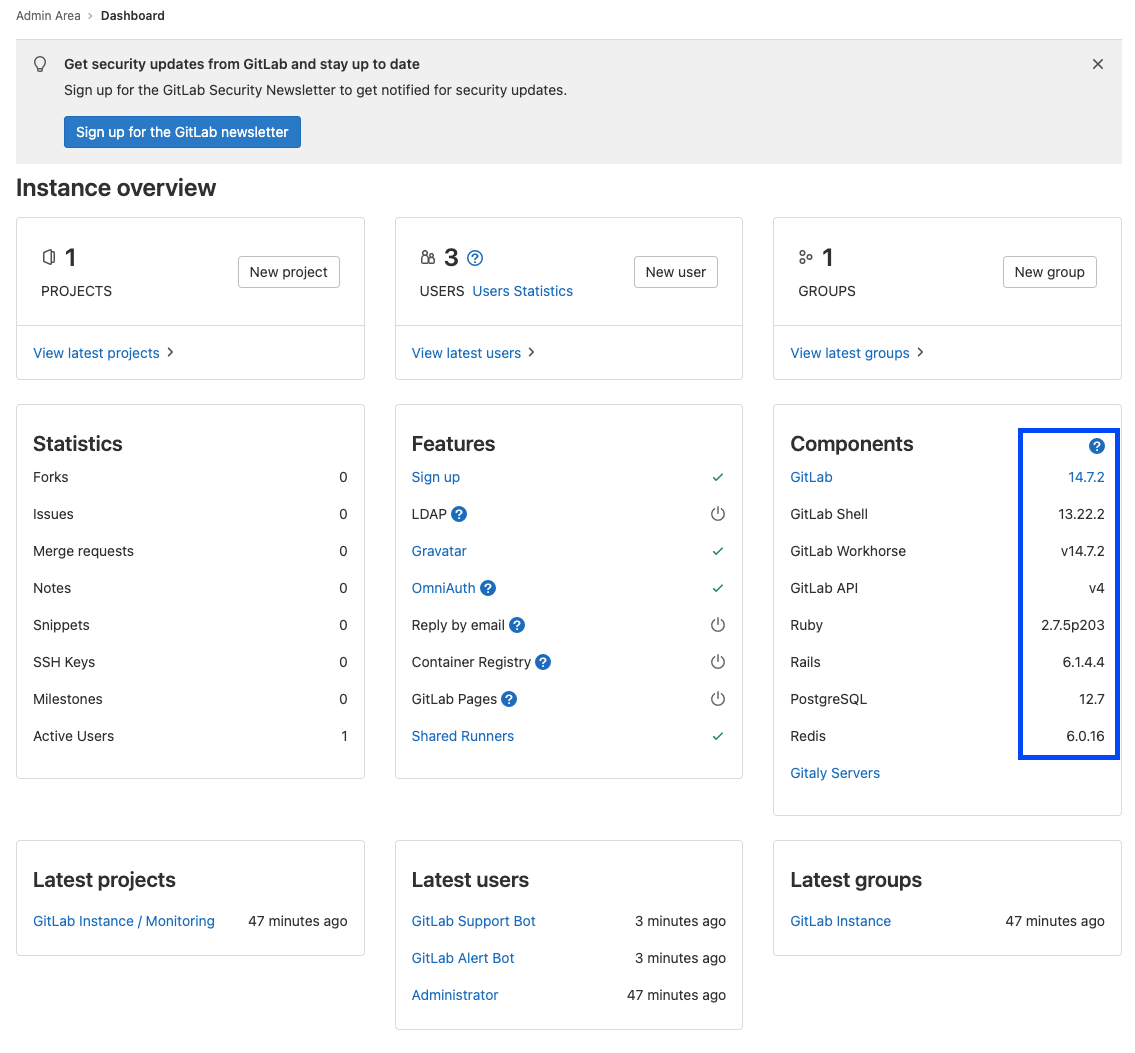Open GitLab Instance group link
Image resolution: width=1135 pixels, height=1053 pixels.
point(840,921)
